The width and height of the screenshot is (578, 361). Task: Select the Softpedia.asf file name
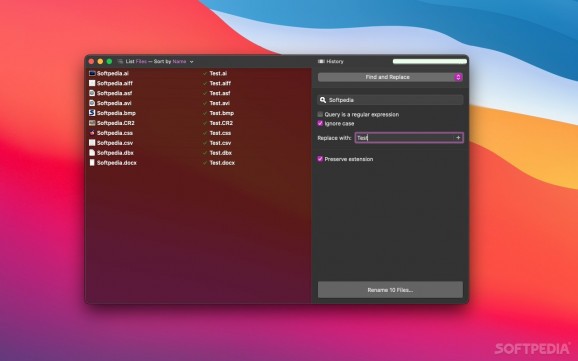pos(114,93)
